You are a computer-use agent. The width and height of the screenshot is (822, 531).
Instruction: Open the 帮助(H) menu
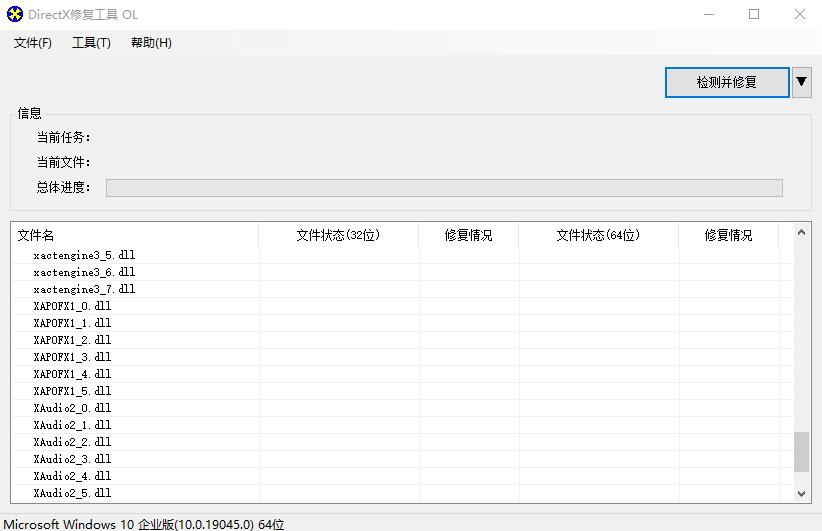(151, 43)
